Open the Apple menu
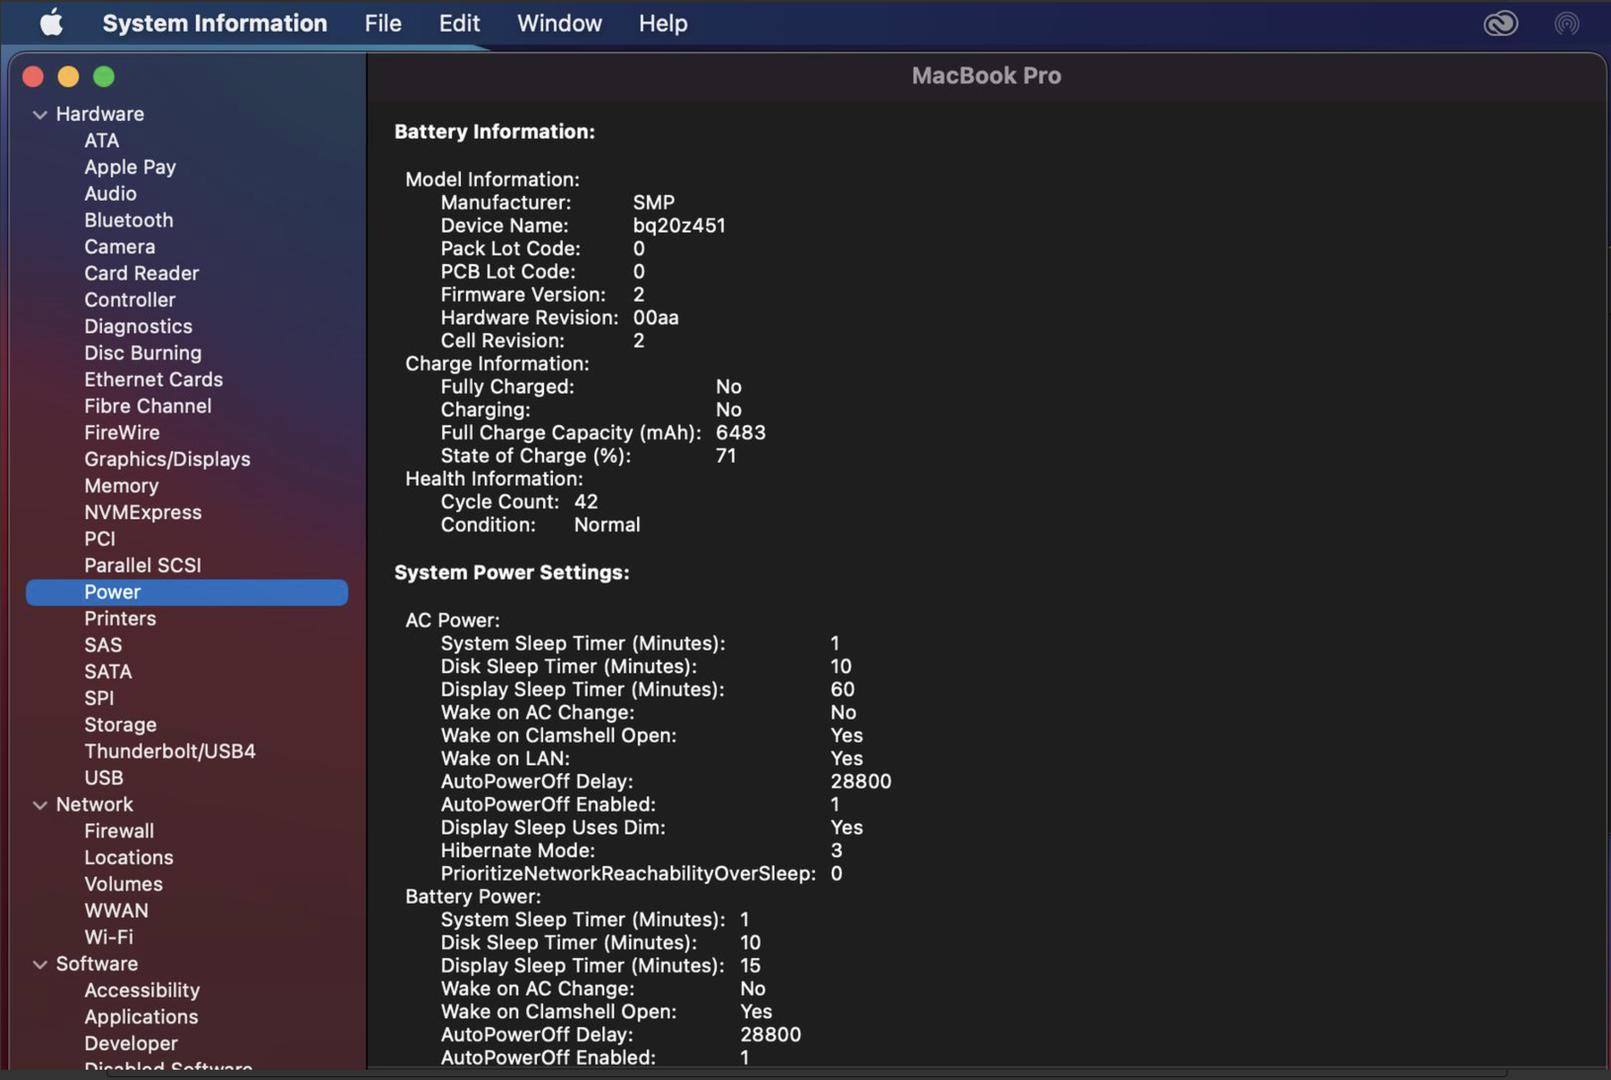Image resolution: width=1611 pixels, height=1080 pixels. coord(51,22)
